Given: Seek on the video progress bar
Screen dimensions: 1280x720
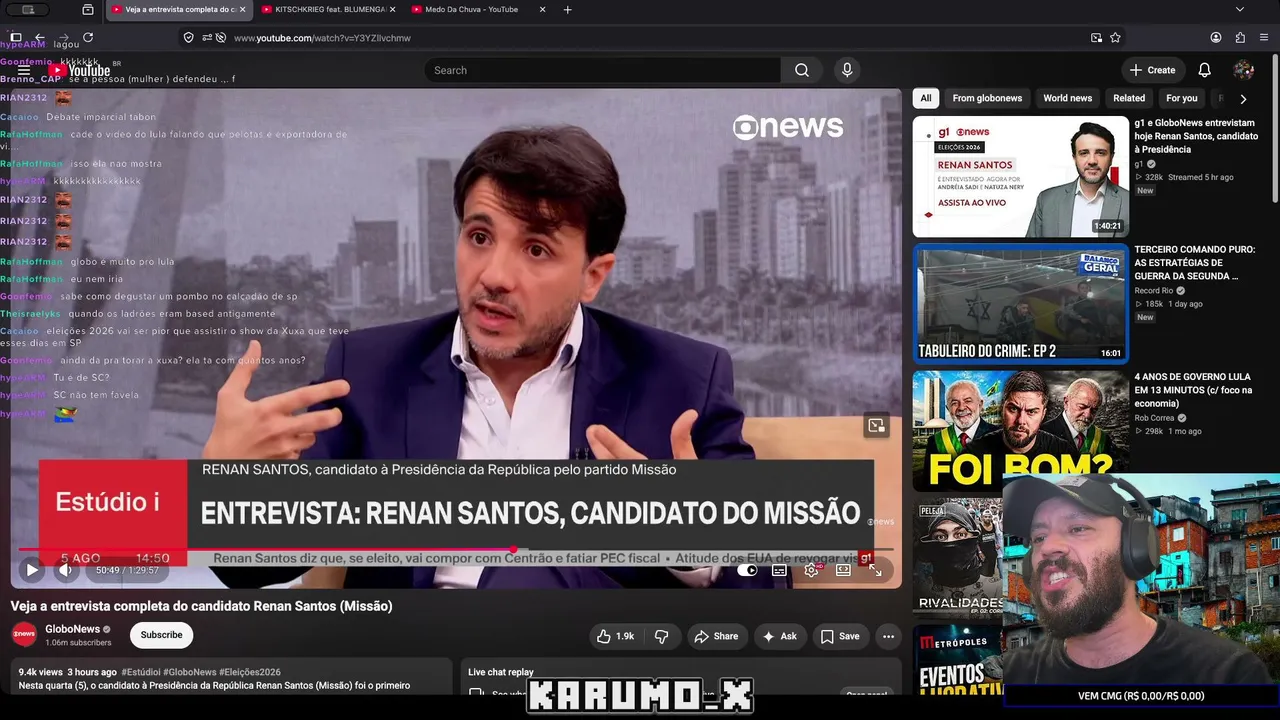Looking at the screenshot, I should [x=455, y=549].
